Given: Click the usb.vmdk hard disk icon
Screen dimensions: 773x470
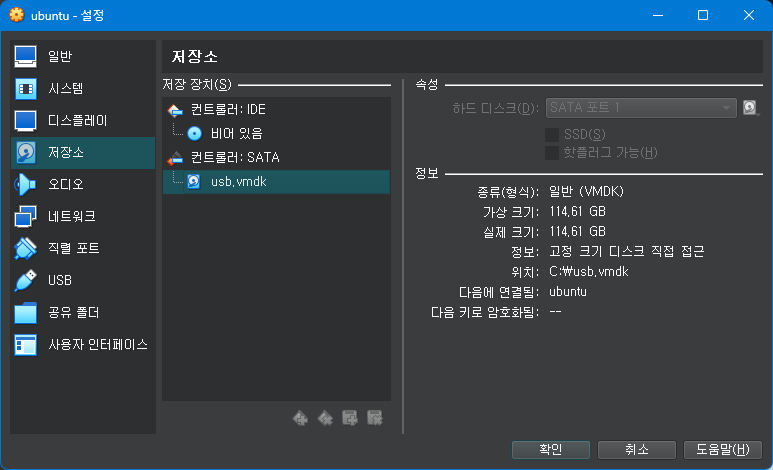Looking at the screenshot, I should click(x=194, y=181).
